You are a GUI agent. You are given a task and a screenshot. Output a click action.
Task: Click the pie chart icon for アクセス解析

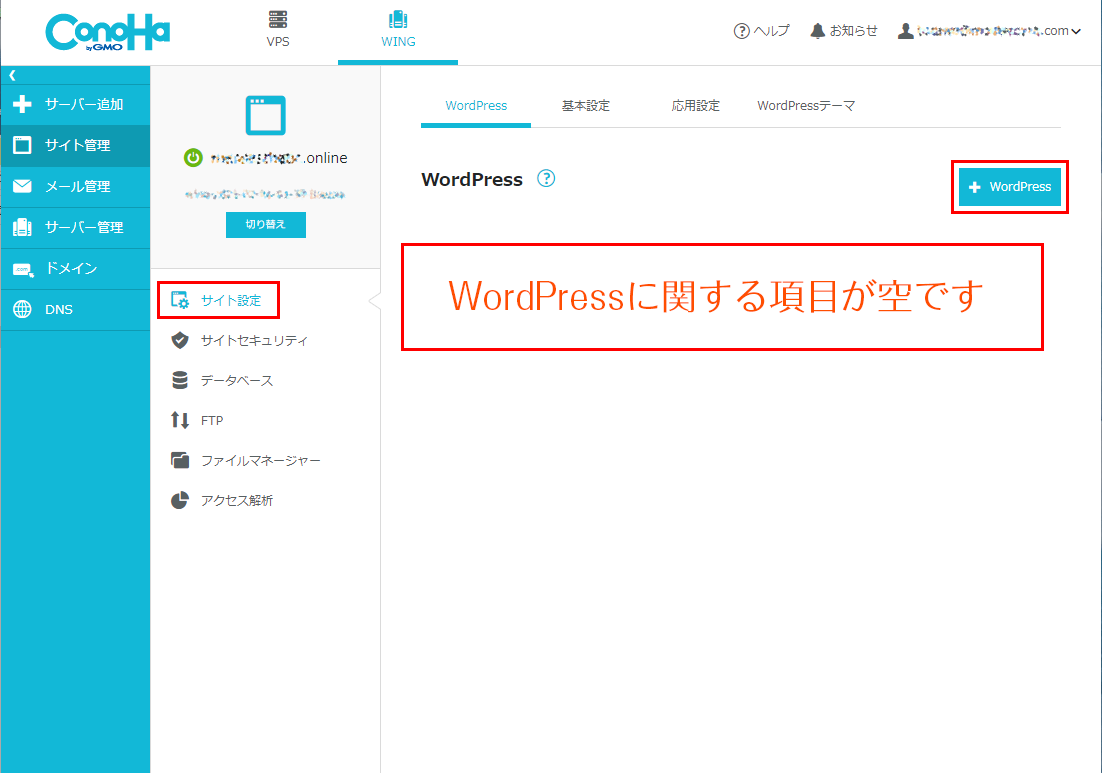click(180, 500)
